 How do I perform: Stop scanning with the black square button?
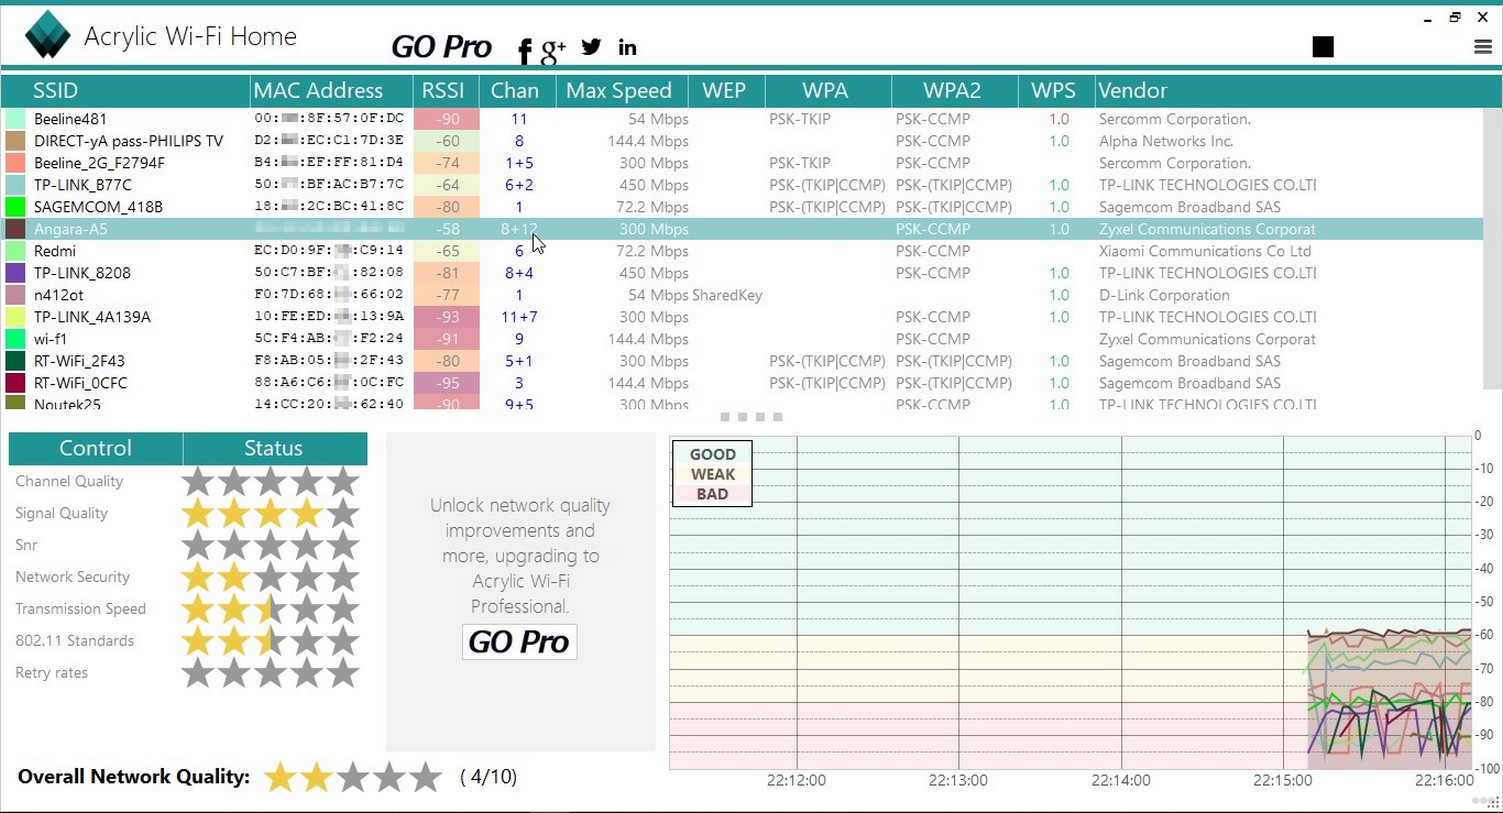click(x=1323, y=46)
